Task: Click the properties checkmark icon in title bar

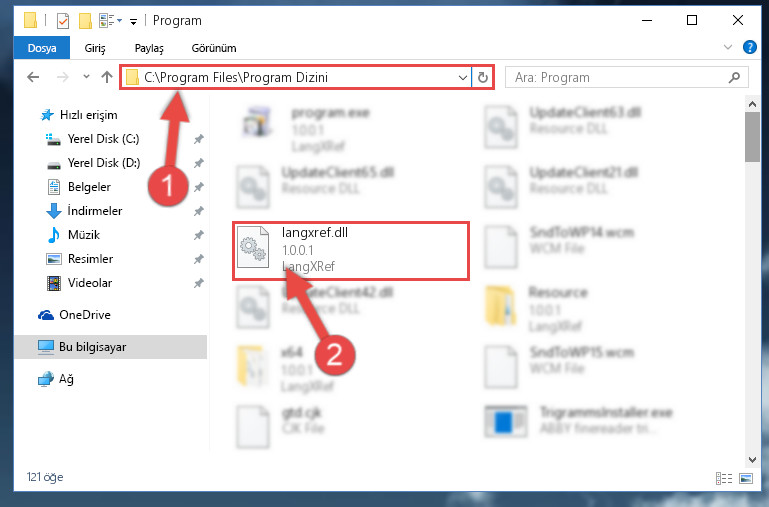Action: pyautogui.click(x=63, y=21)
